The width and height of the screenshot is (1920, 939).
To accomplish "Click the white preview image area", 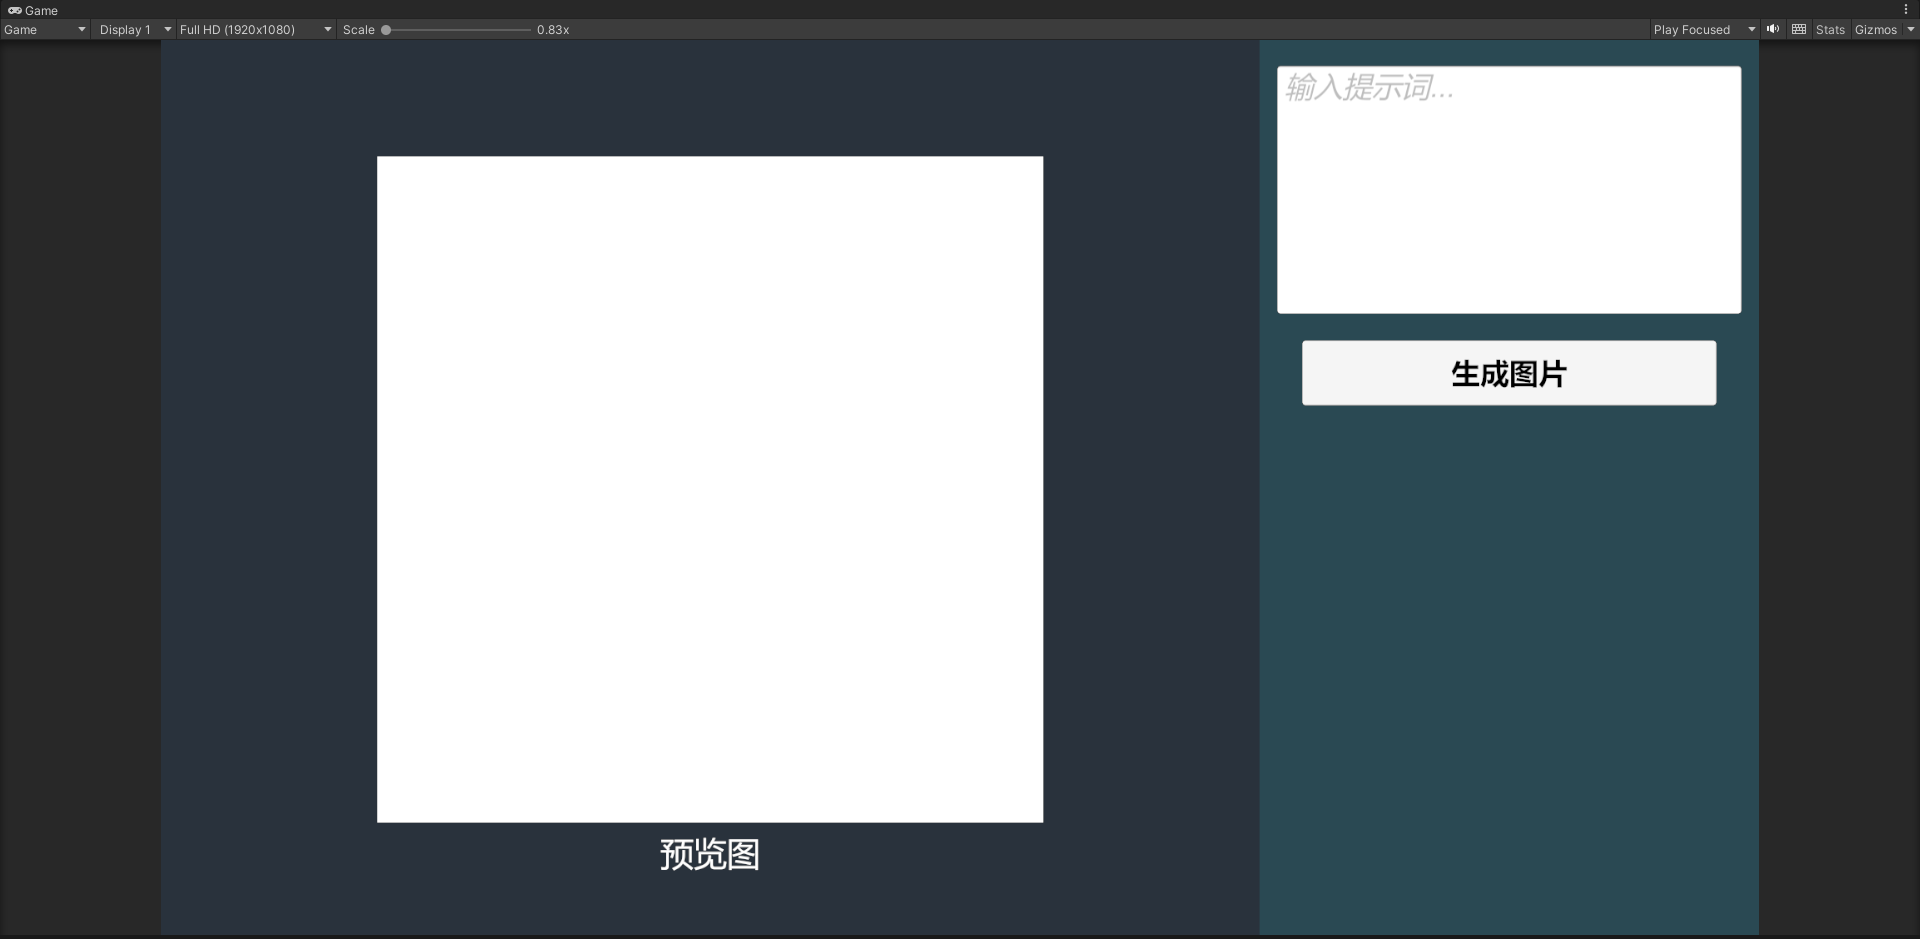I will [710, 489].
